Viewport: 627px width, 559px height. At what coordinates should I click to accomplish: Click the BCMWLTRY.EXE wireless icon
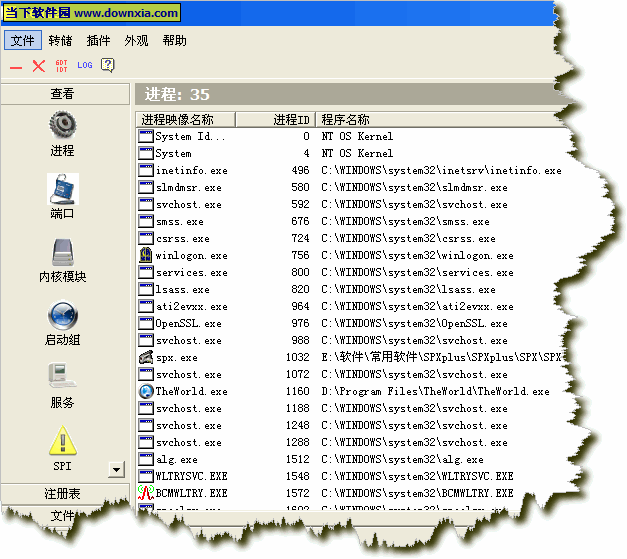146,493
